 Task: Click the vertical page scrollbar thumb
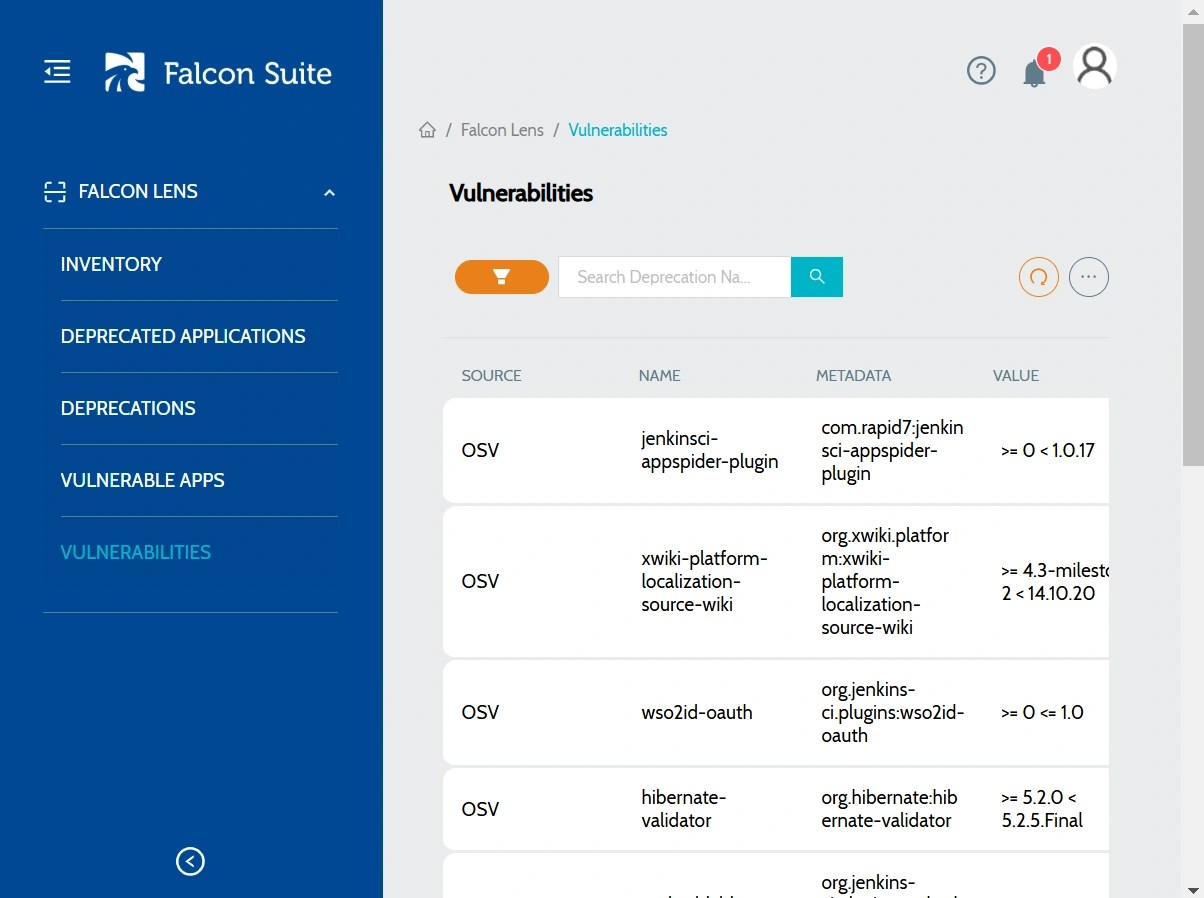point(1193,245)
